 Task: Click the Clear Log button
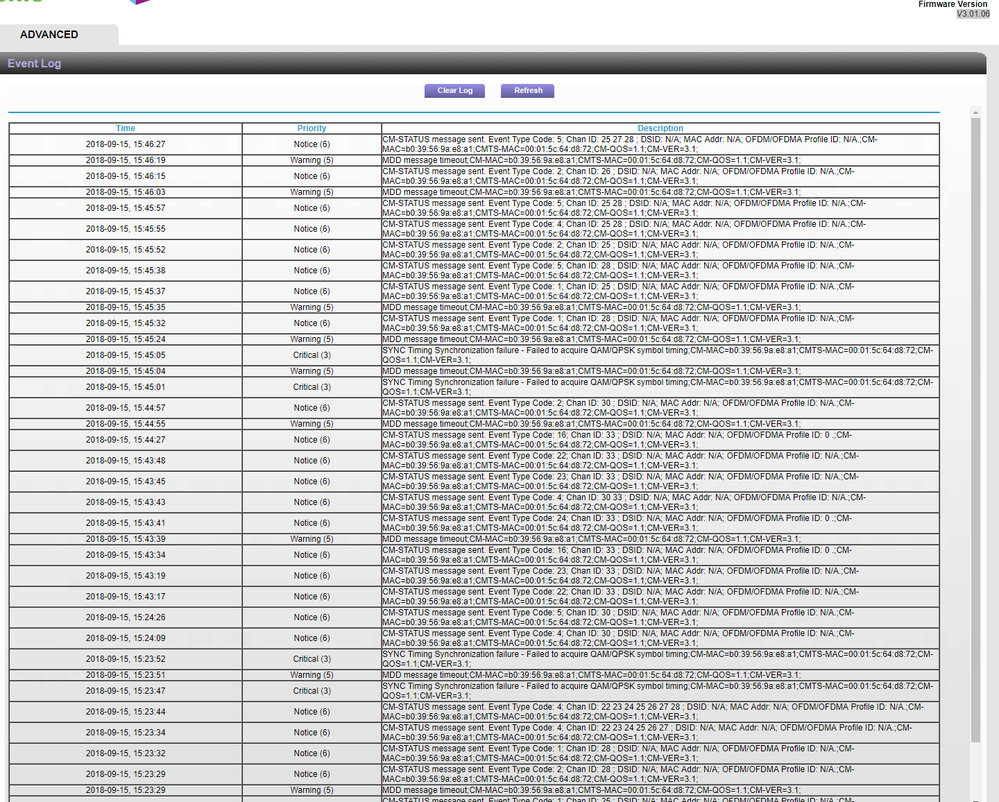tap(454, 90)
